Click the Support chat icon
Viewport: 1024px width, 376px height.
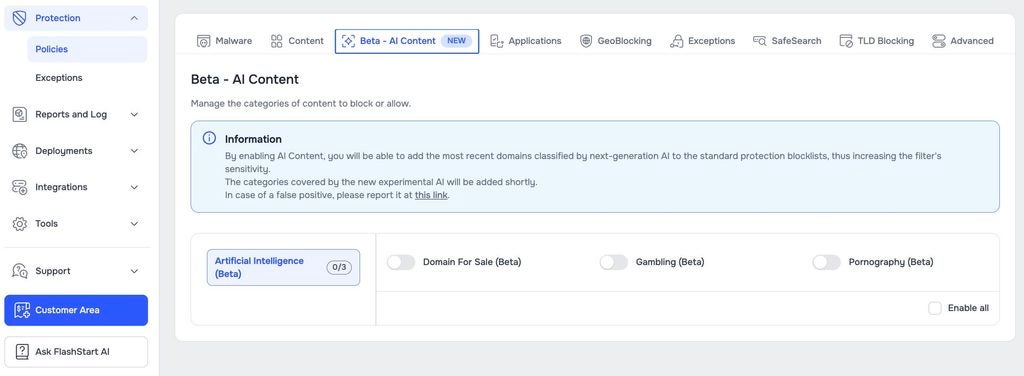pos(20,271)
